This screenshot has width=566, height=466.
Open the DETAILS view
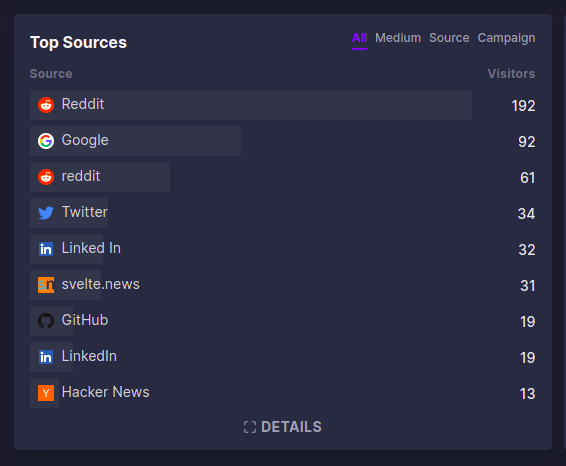tap(283, 427)
